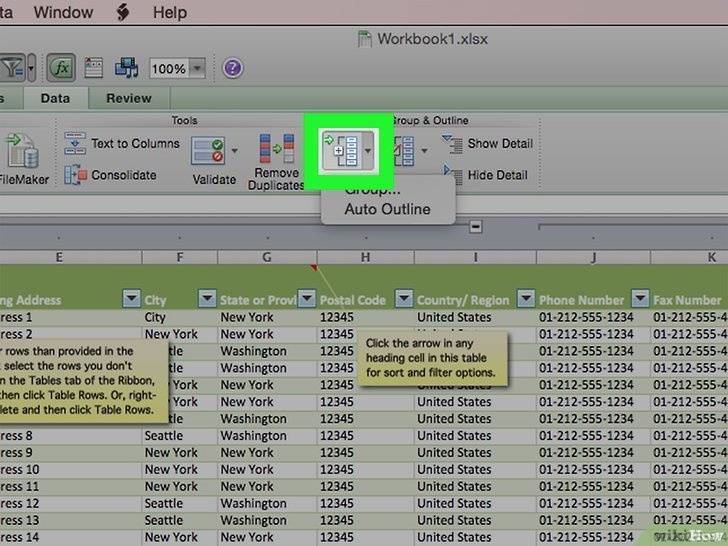Click the Consolidate icon
Viewport: 728px width, 546px height.
[76, 175]
